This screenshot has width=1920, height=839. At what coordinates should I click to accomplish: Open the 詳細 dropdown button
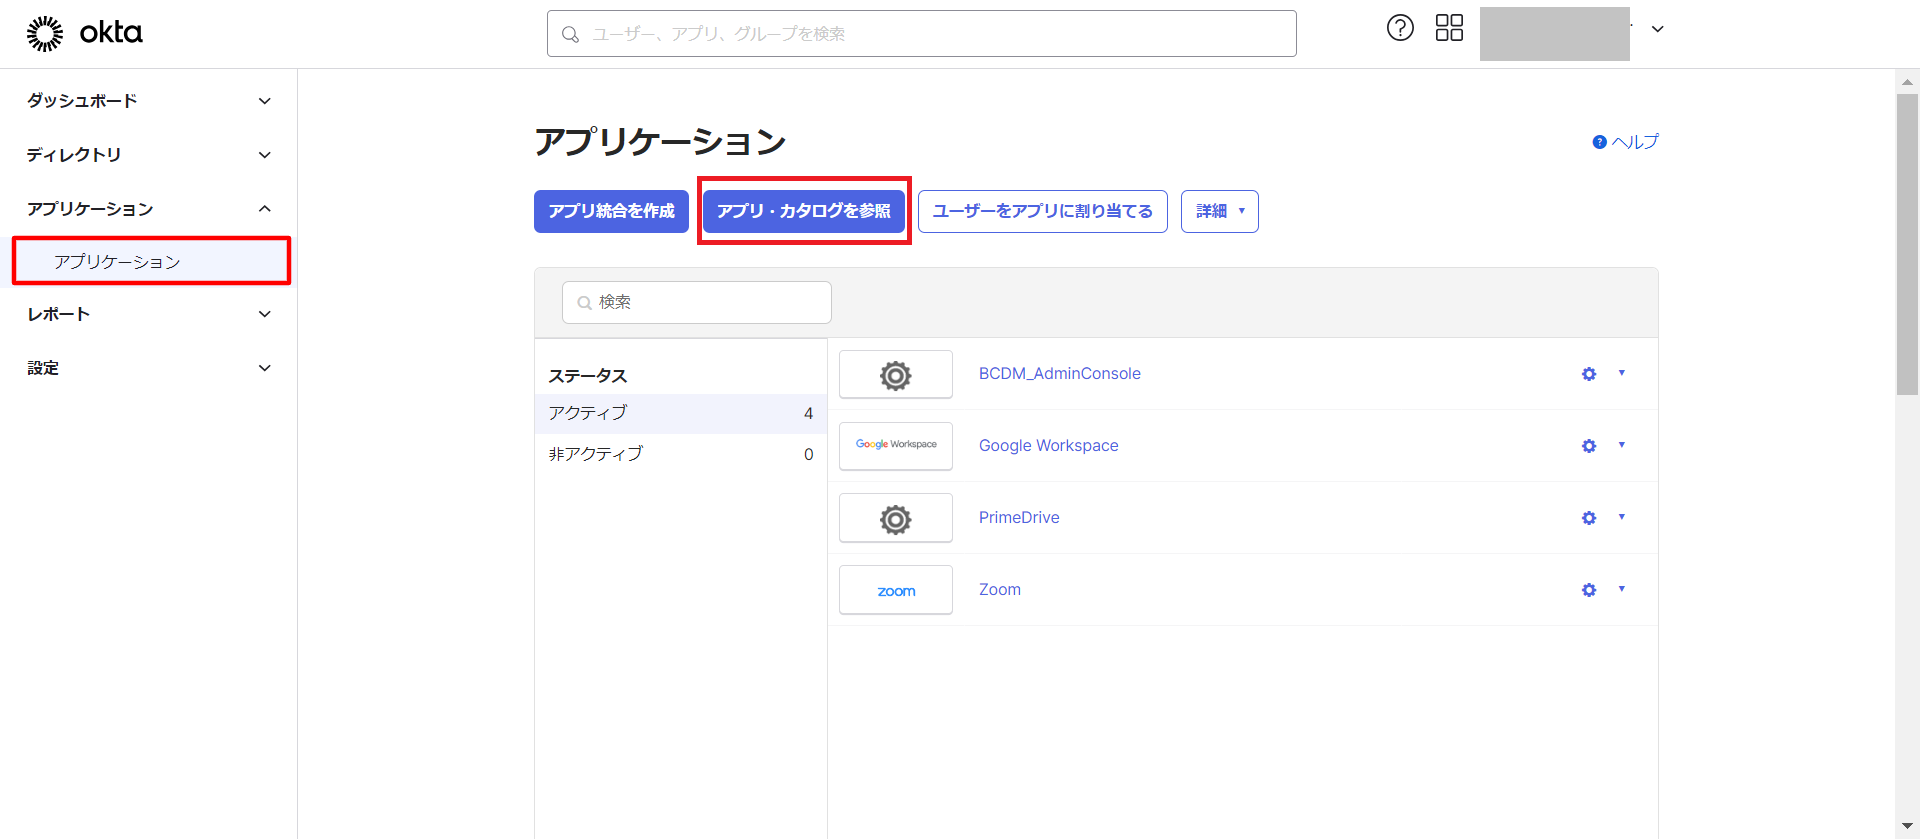(x=1219, y=211)
